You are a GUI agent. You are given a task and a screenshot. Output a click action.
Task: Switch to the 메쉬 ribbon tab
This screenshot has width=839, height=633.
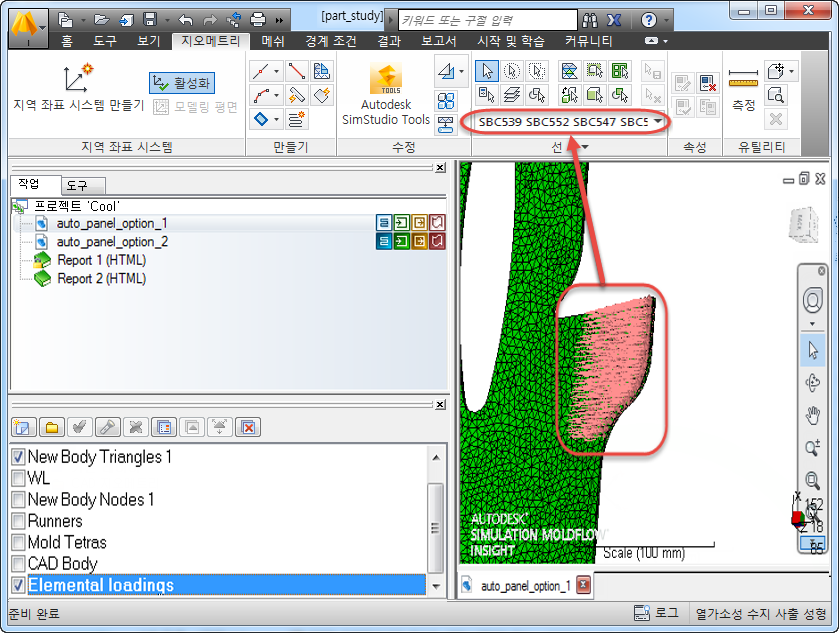(x=273, y=41)
